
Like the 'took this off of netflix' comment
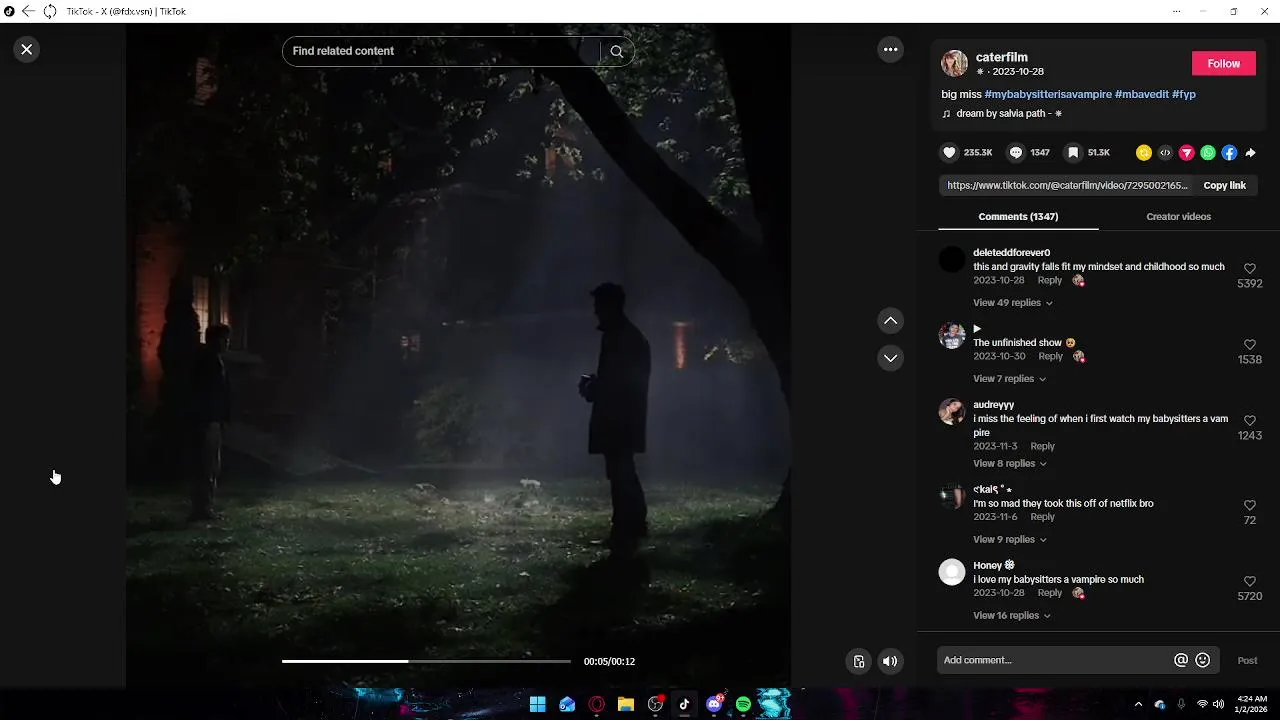pyautogui.click(x=1250, y=506)
